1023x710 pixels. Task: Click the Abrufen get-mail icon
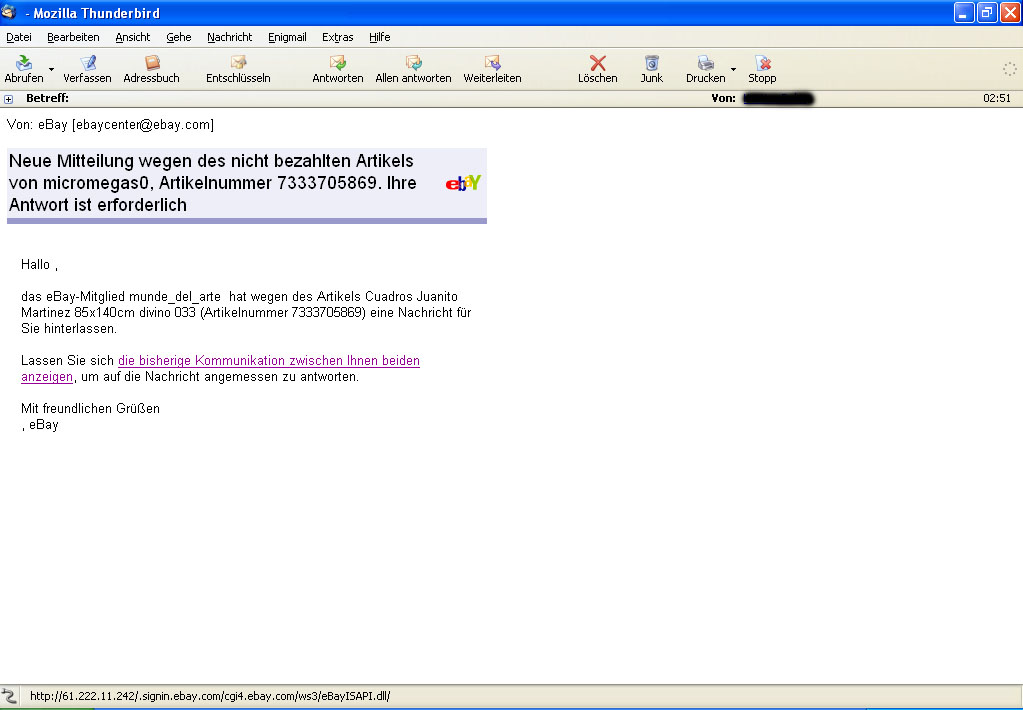(x=24, y=63)
